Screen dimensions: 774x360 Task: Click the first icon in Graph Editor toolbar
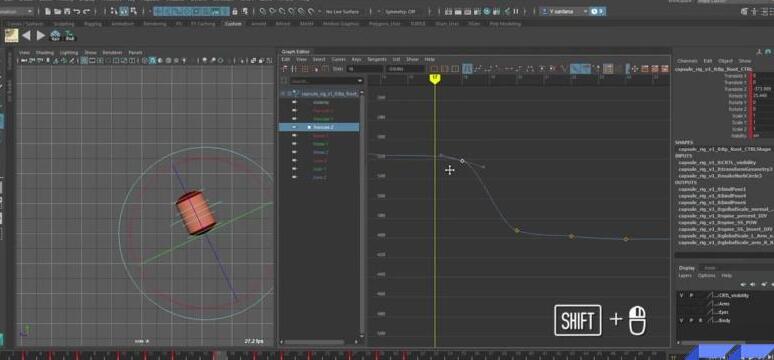(x=285, y=69)
